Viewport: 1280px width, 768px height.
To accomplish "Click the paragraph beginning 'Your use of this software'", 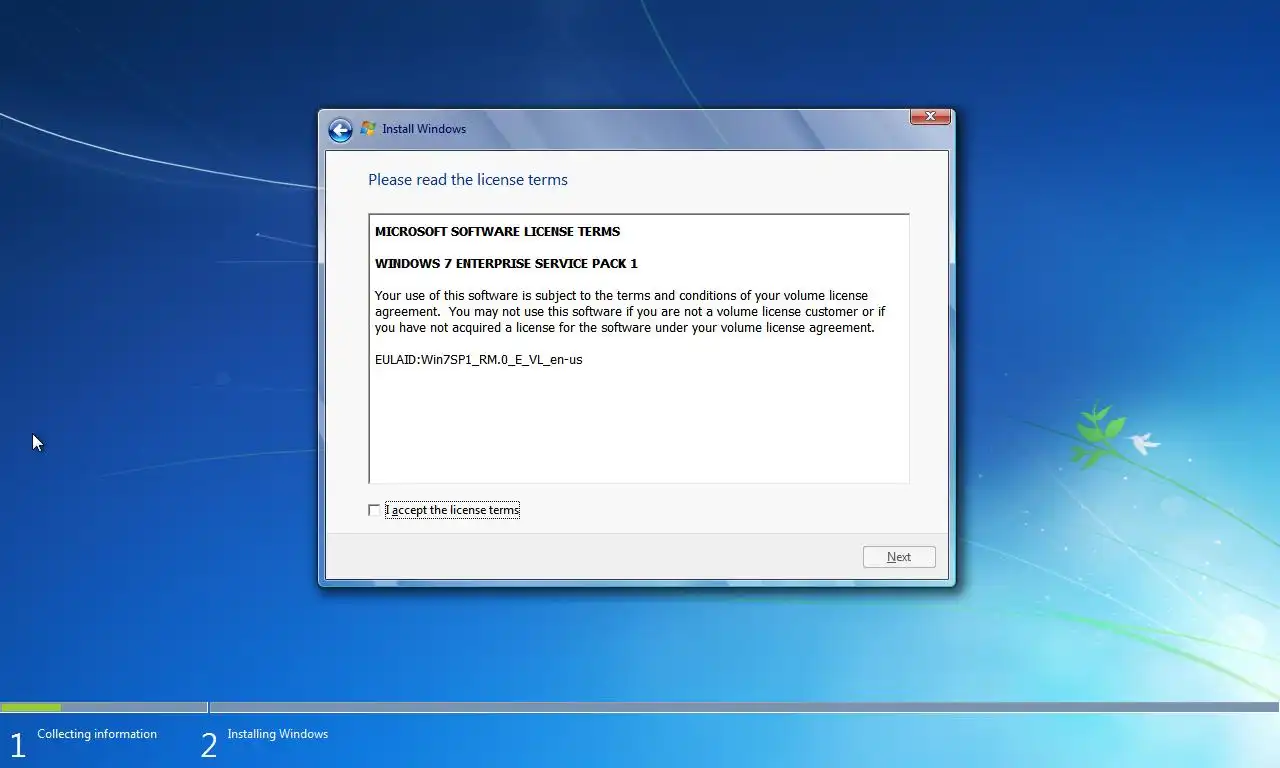I will (630, 311).
